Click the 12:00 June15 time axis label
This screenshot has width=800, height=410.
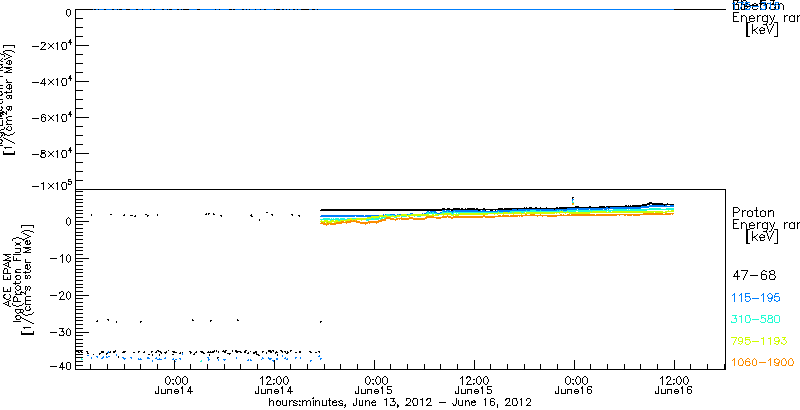pos(474,385)
